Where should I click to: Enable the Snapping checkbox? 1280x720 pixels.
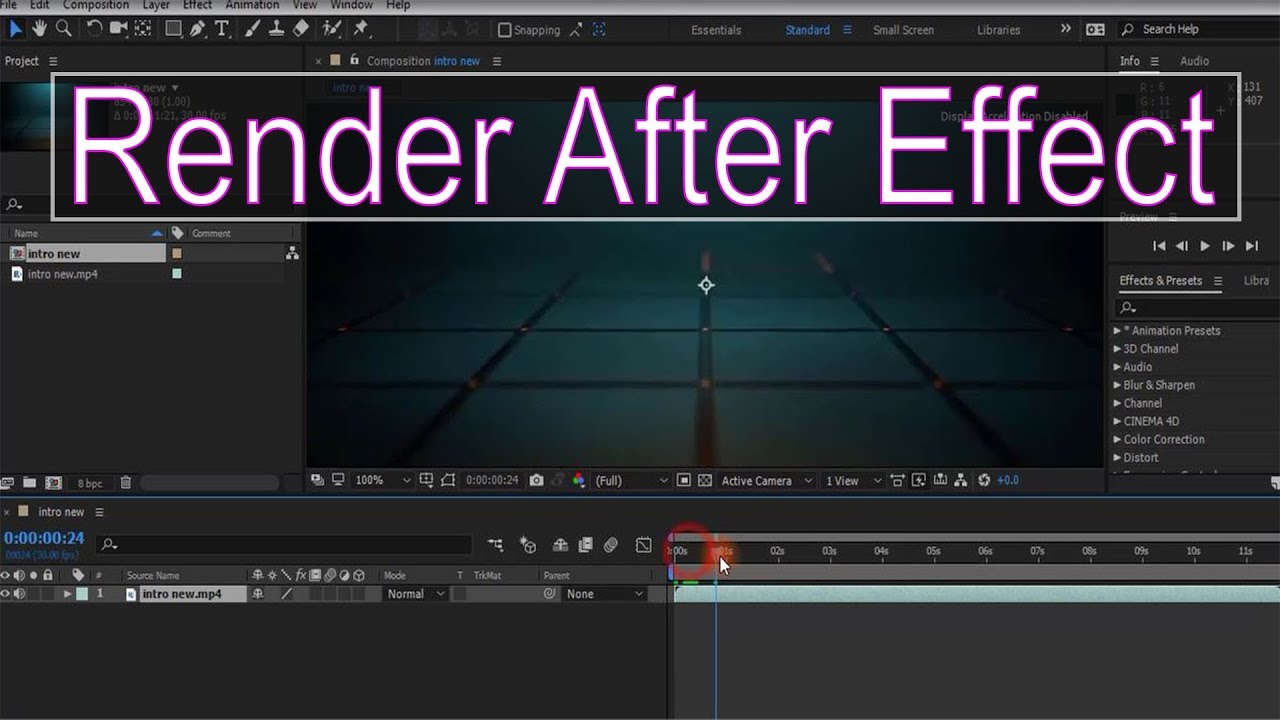[505, 30]
